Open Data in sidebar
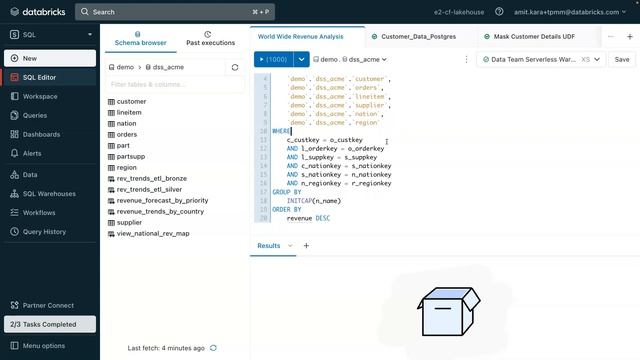 pos(50,175)
